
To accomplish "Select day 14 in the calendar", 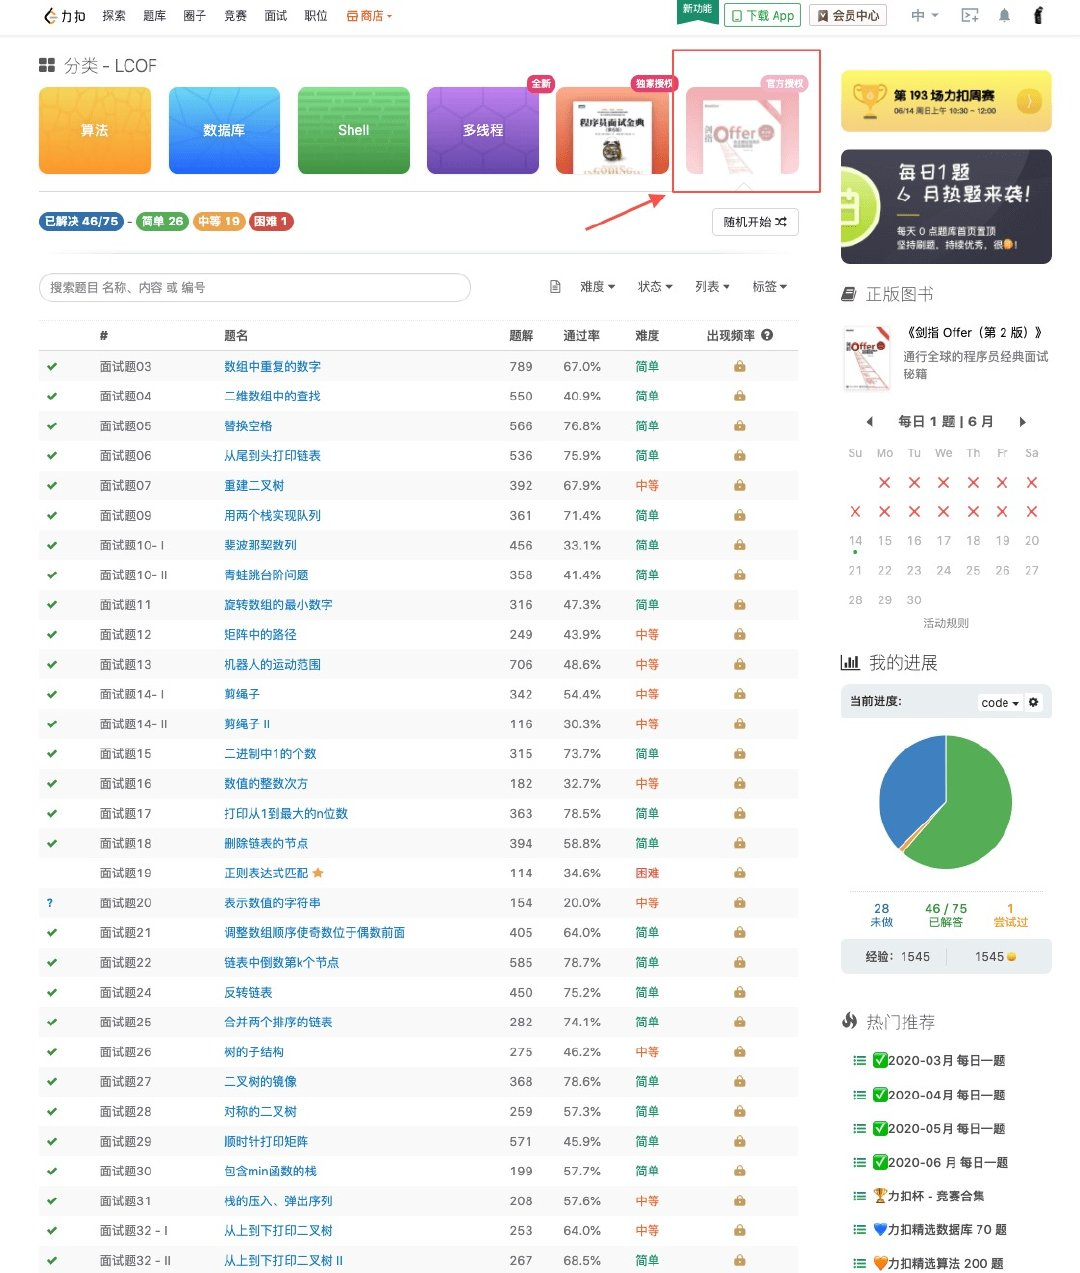I will pyautogui.click(x=855, y=541).
